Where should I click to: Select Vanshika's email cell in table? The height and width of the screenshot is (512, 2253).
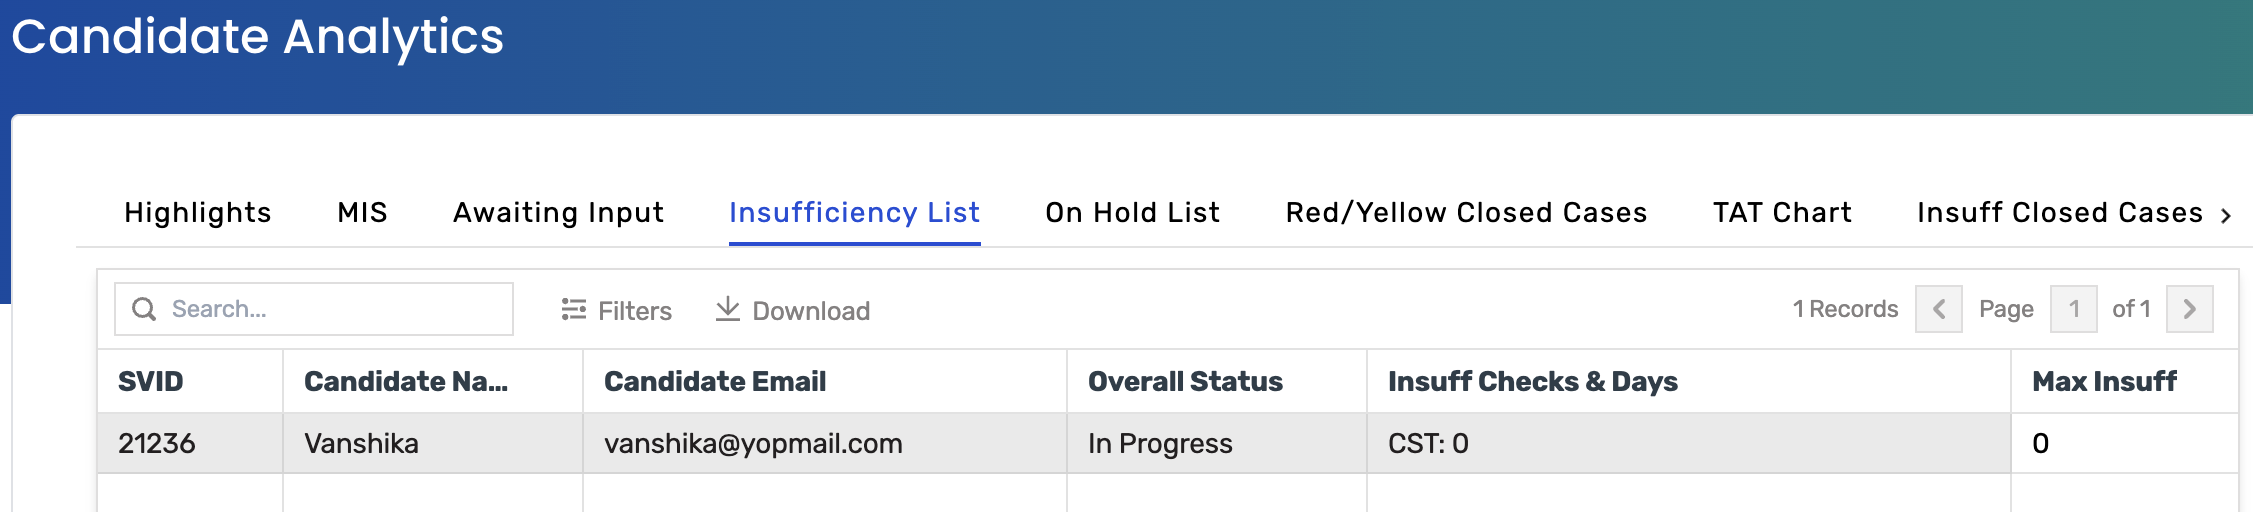click(753, 444)
